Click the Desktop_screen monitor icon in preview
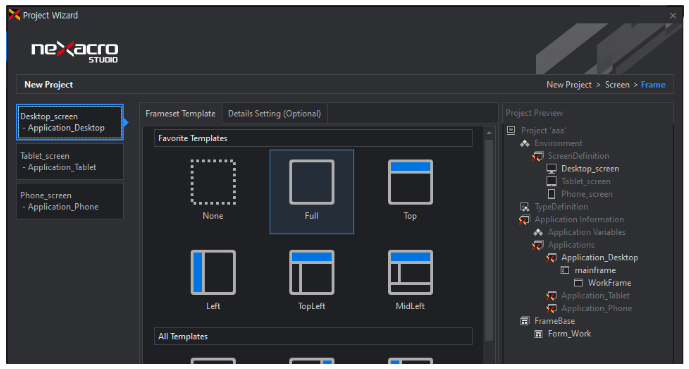Screen dimensions: 689x369 coord(551,169)
